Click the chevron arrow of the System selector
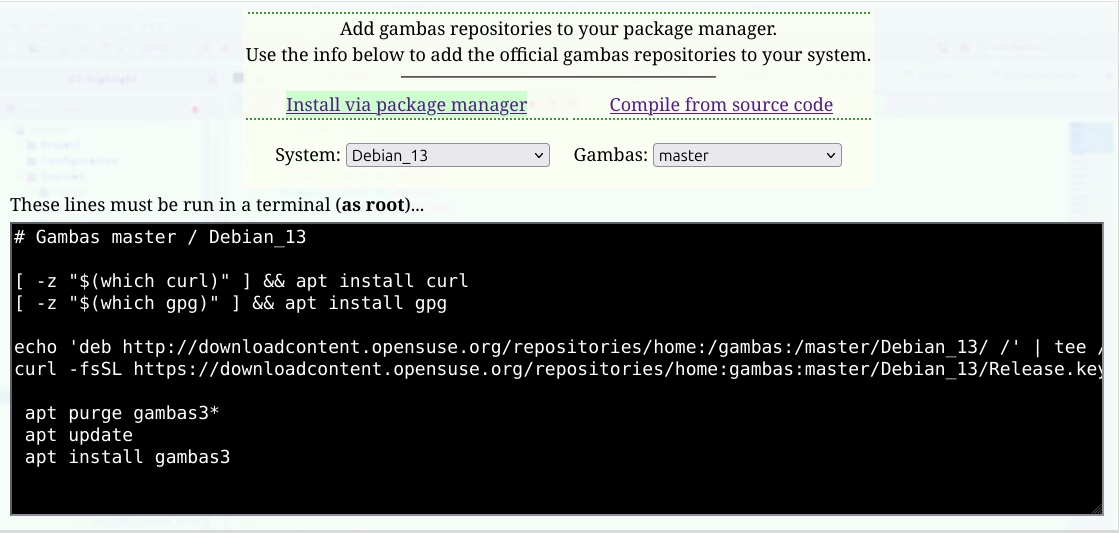Image resolution: width=1119 pixels, height=533 pixels. (539, 155)
